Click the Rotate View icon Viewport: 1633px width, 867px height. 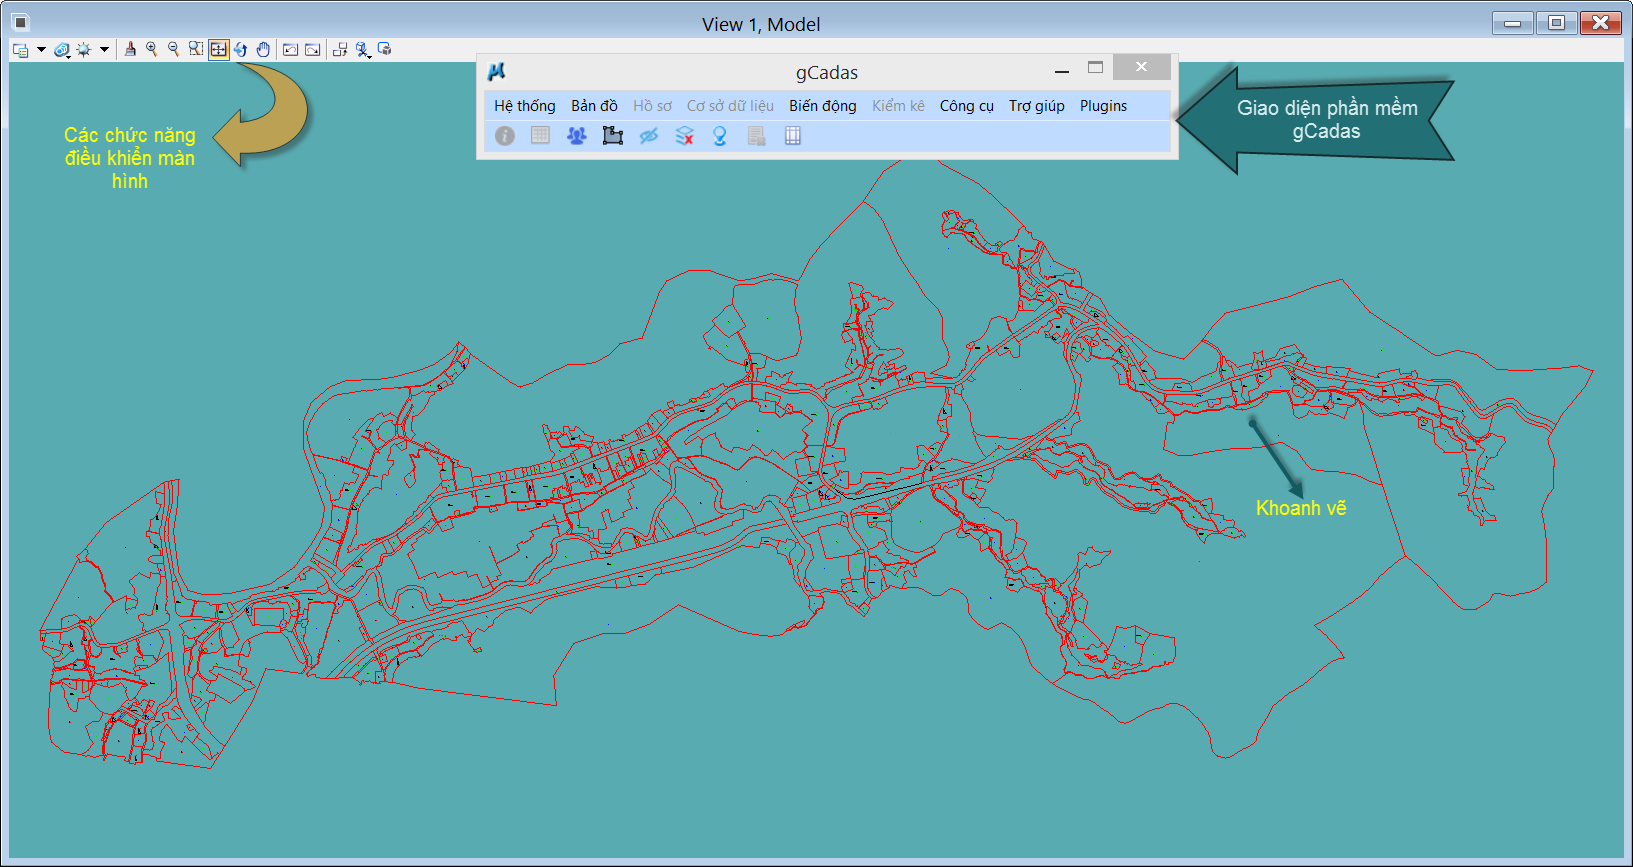click(x=241, y=49)
